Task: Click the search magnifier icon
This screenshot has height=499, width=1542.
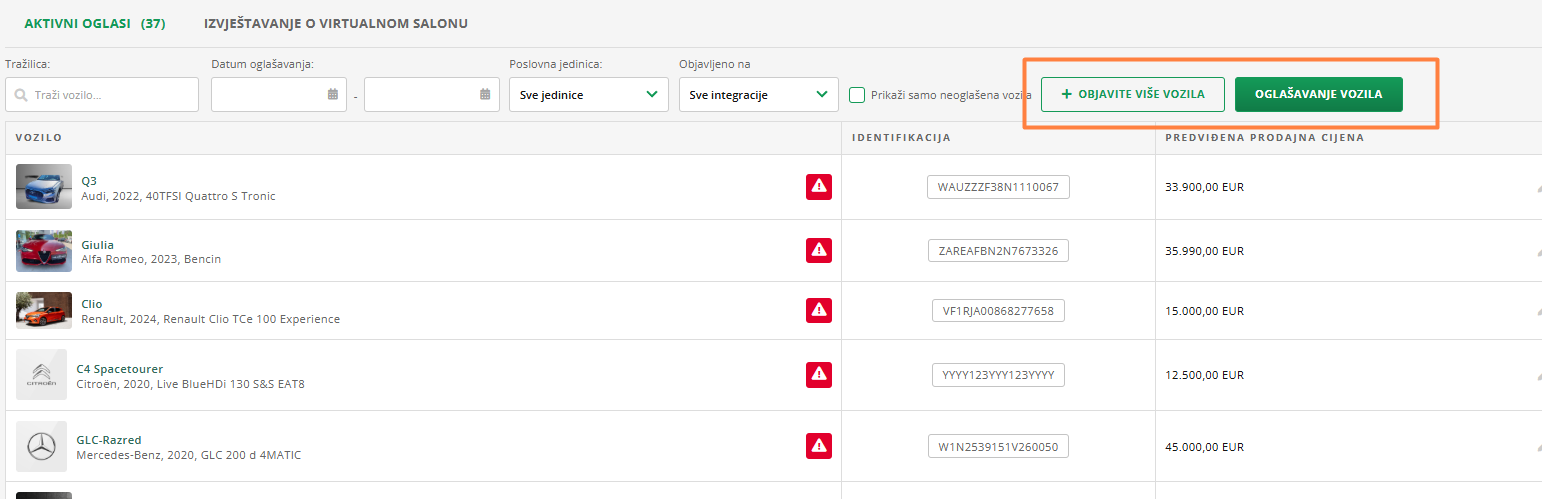Action: (x=21, y=96)
